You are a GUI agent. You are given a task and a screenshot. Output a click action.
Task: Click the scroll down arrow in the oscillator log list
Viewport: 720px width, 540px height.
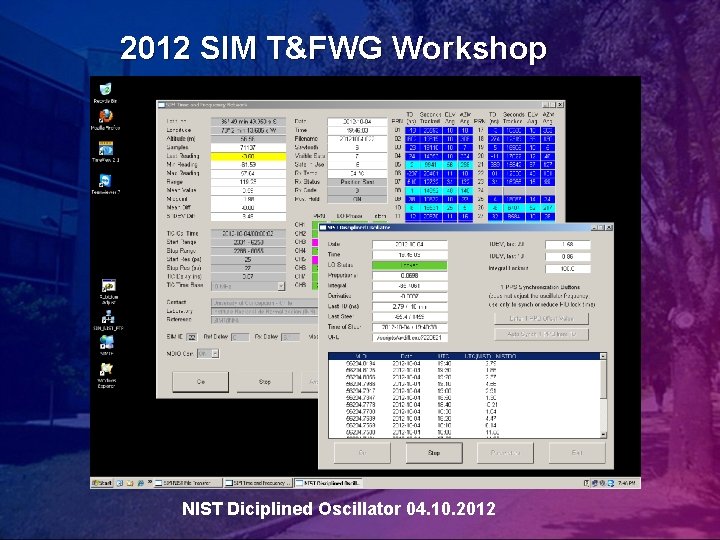point(603,434)
